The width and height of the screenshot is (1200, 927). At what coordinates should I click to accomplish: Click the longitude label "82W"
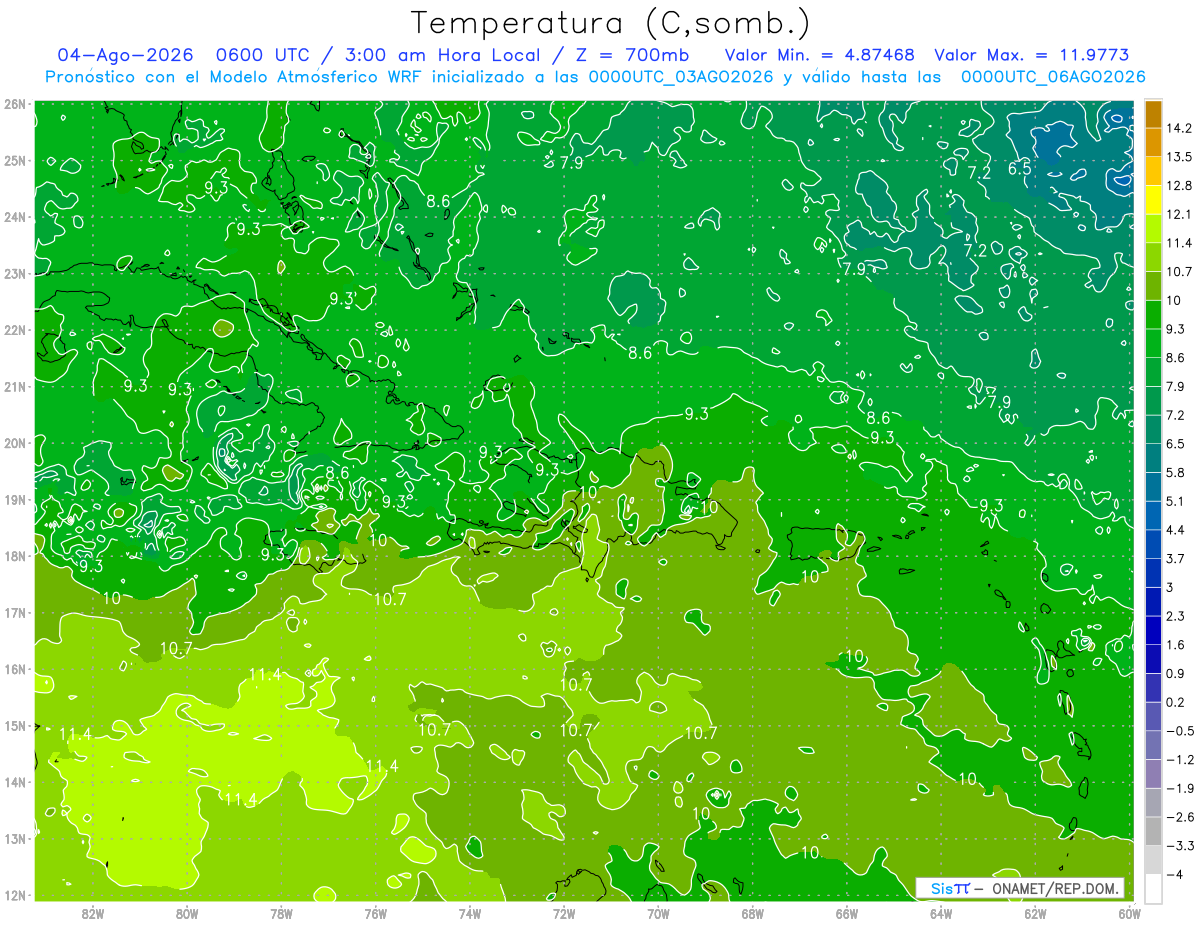point(93,913)
